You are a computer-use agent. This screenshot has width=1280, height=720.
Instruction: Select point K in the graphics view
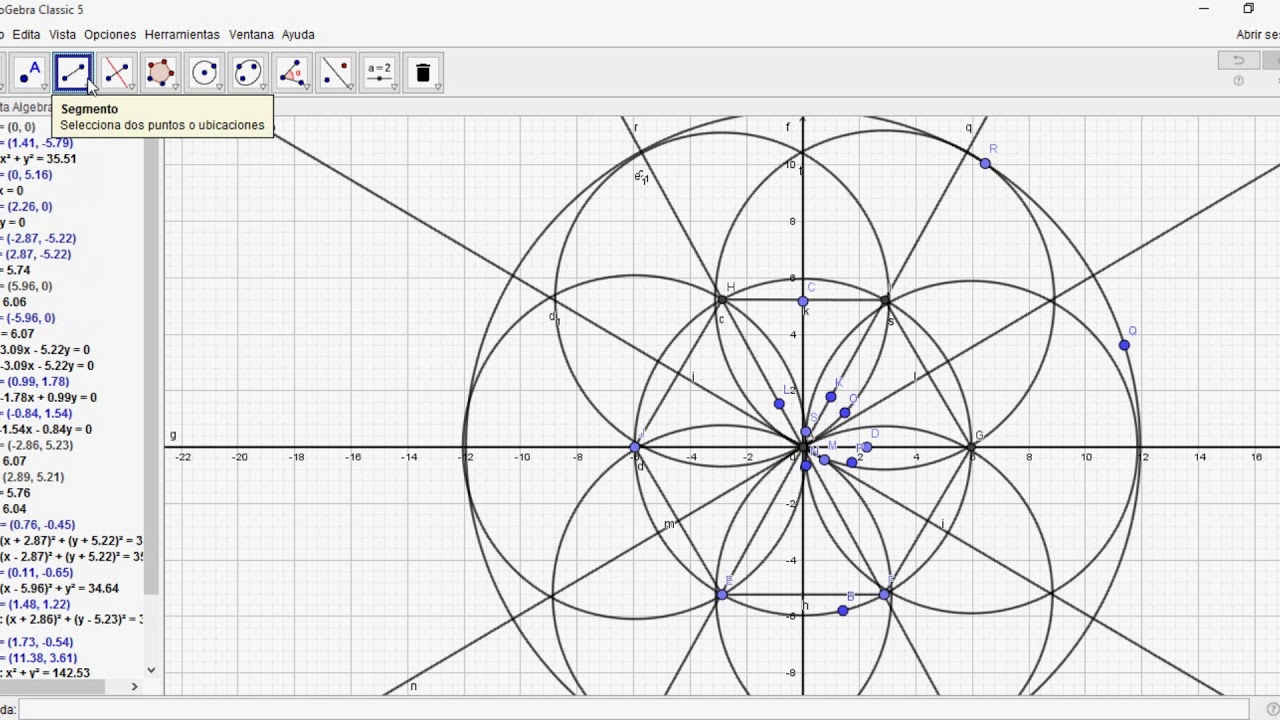tap(831, 397)
